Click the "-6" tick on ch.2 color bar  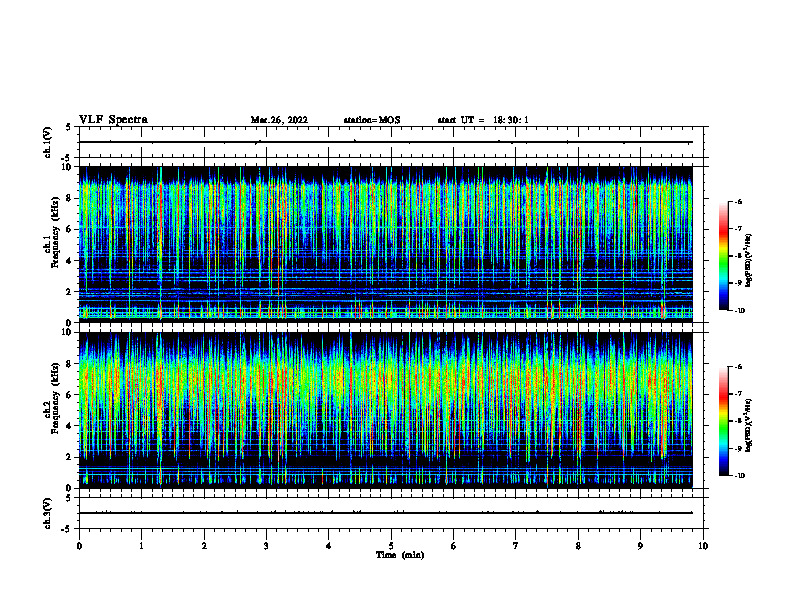[738, 367]
